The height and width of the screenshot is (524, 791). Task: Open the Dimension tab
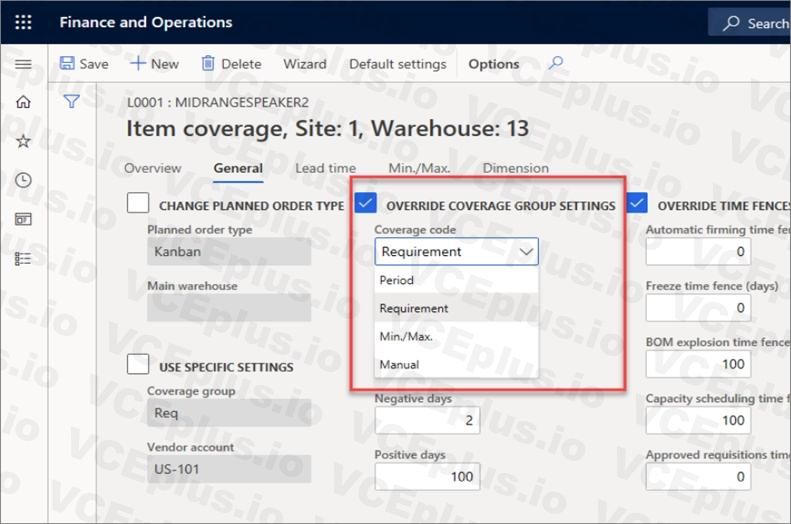tap(516, 168)
